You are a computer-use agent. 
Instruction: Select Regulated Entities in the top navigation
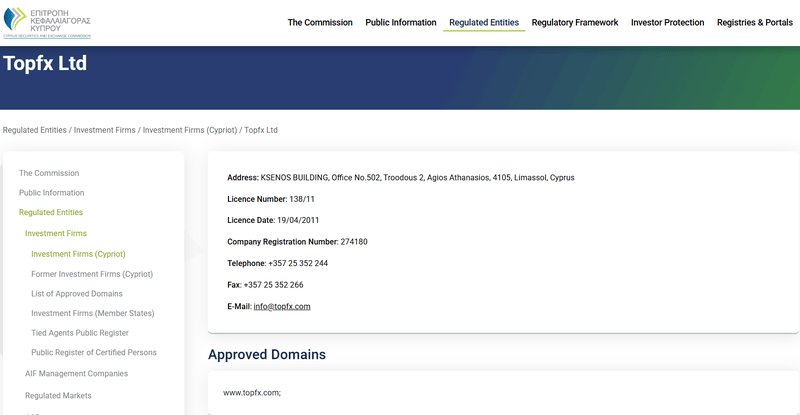coord(484,22)
